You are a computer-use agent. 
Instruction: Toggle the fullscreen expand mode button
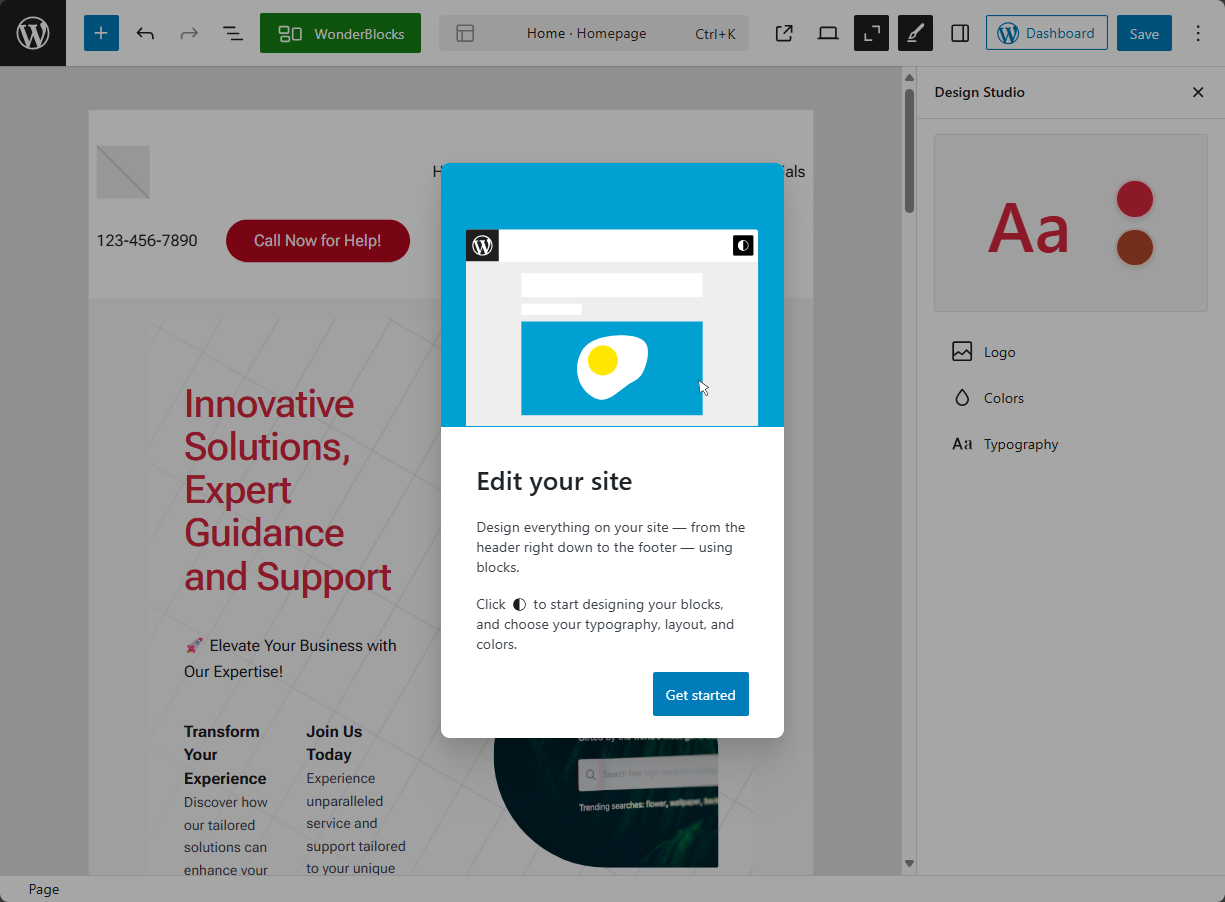[x=871, y=33]
